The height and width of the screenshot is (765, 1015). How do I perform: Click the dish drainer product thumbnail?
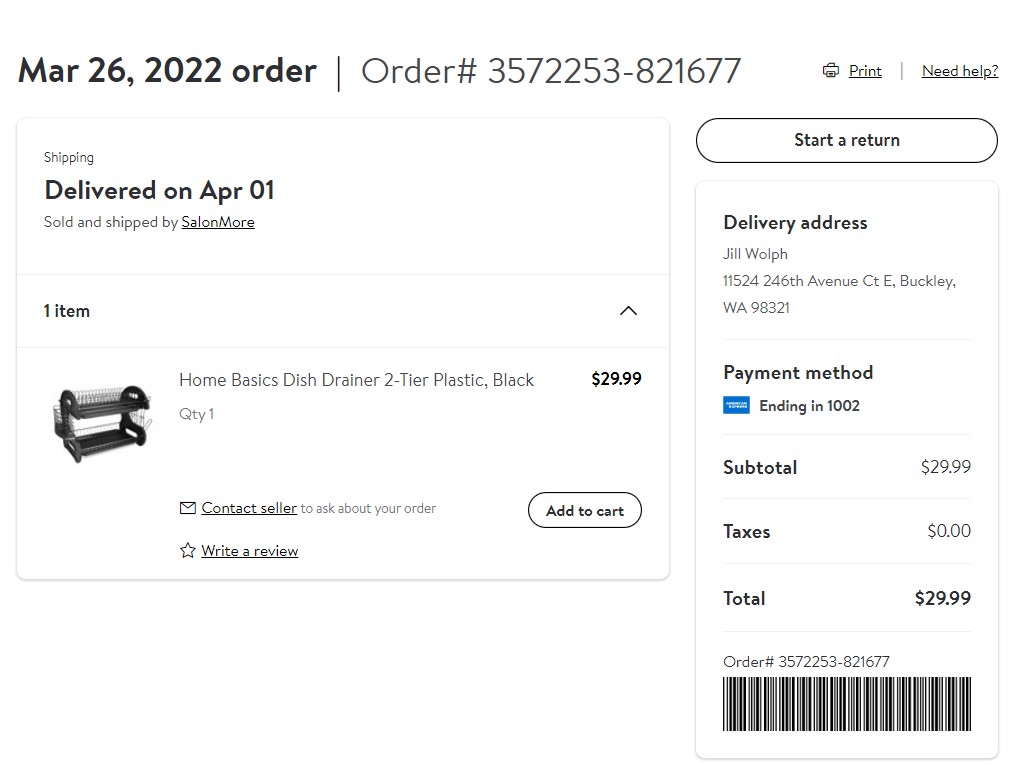click(x=104, y=423)
